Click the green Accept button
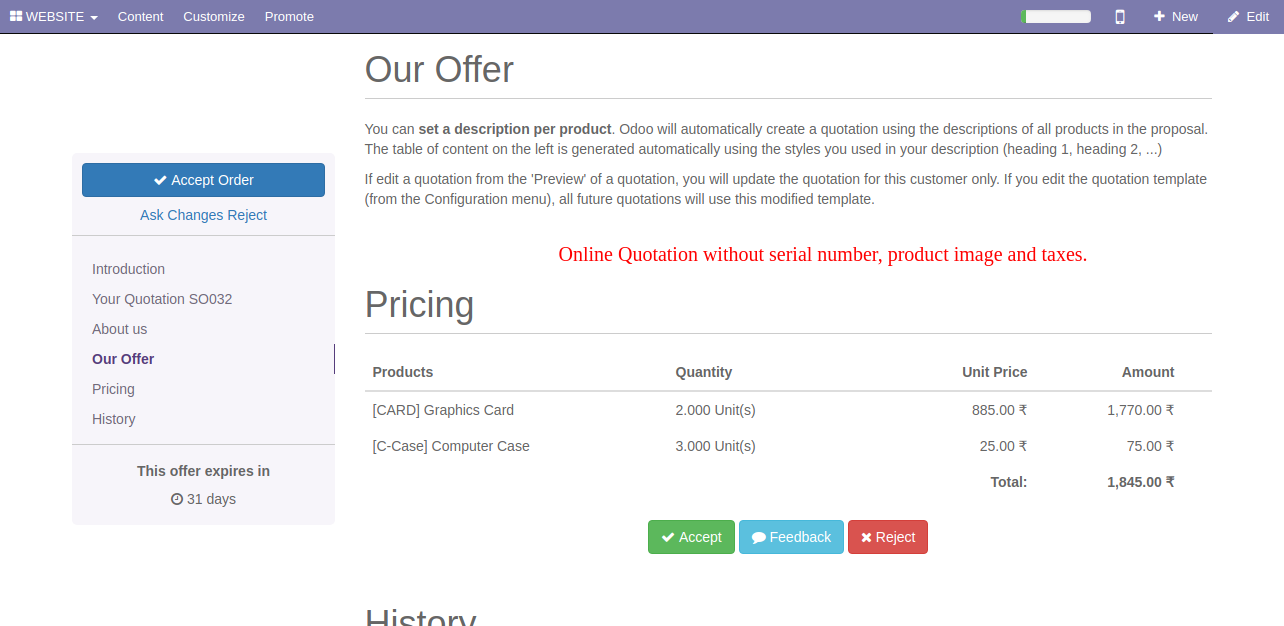This screenshot has width=1284, height=626. coord(691,537)
